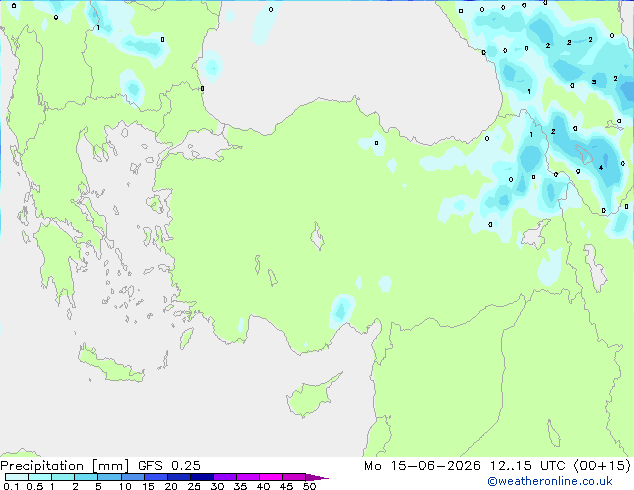This screenshot has height=490, width=634.
Task: Click the 45–50 mm legend color swatch
Action: pyautogui.click(x=294, y=477)
